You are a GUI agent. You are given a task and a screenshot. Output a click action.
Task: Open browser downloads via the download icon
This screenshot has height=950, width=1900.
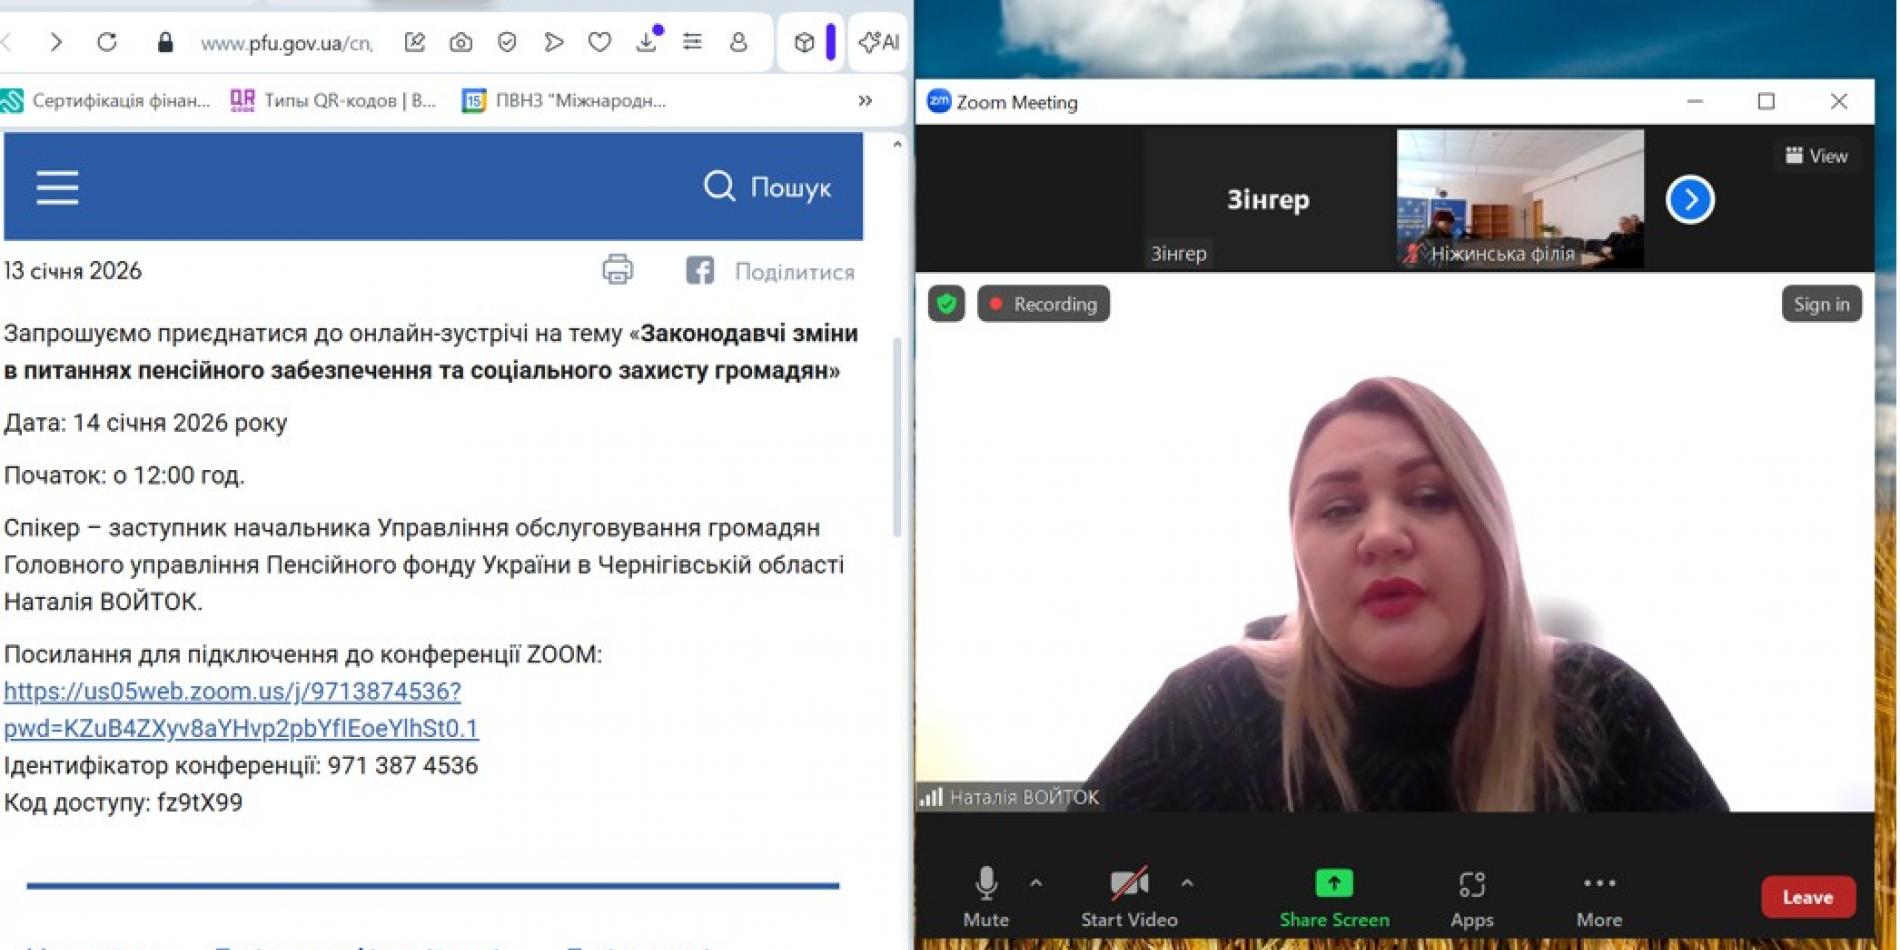[646, 43]
